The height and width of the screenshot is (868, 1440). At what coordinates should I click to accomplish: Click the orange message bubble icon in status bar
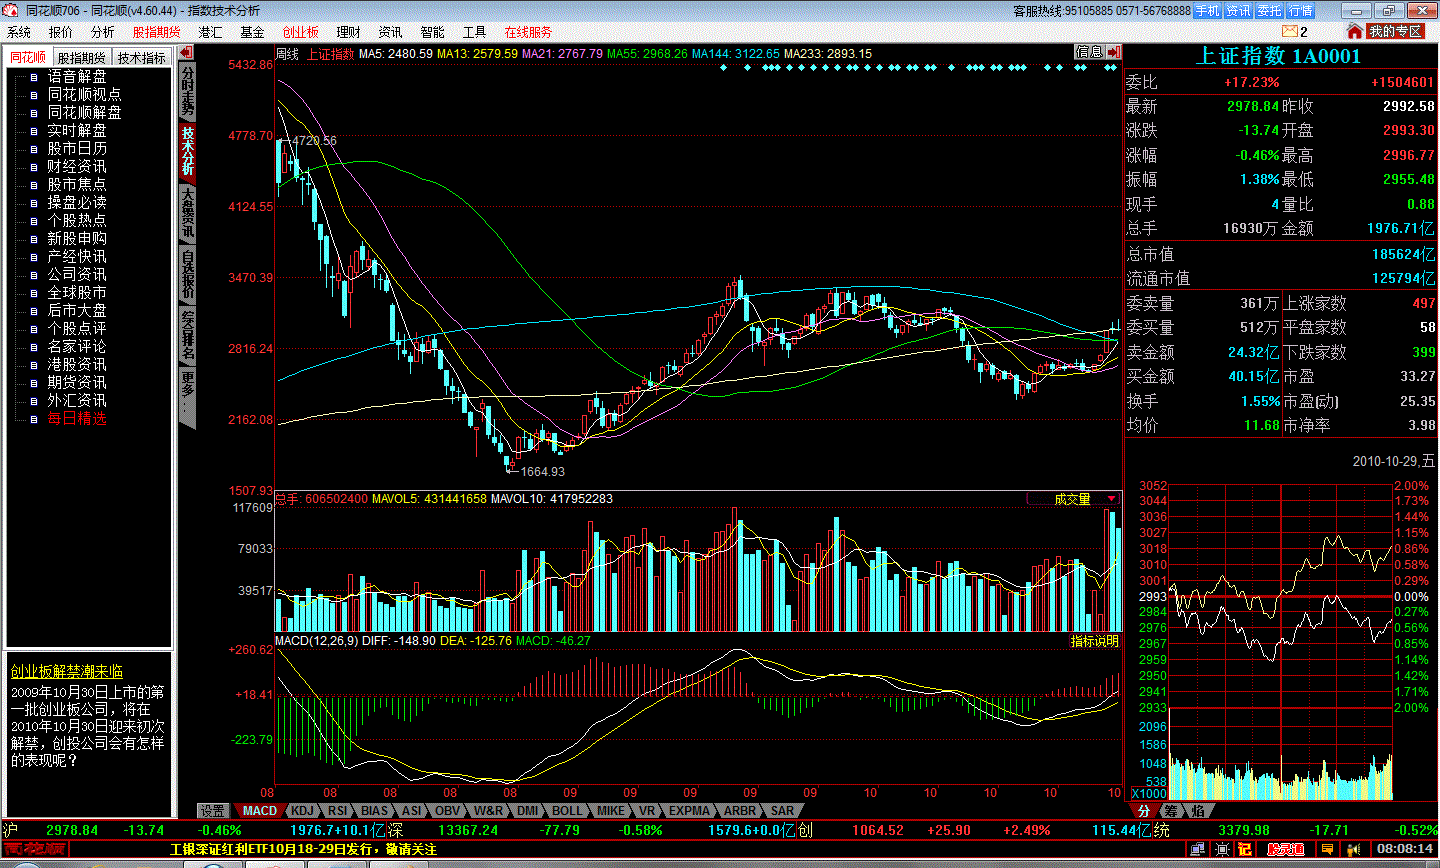(x=1328, y=849)
